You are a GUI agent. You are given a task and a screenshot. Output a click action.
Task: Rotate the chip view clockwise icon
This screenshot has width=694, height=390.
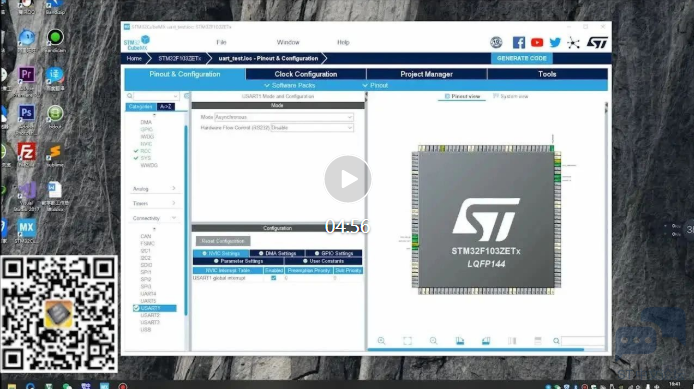click(x=459, y=340)
